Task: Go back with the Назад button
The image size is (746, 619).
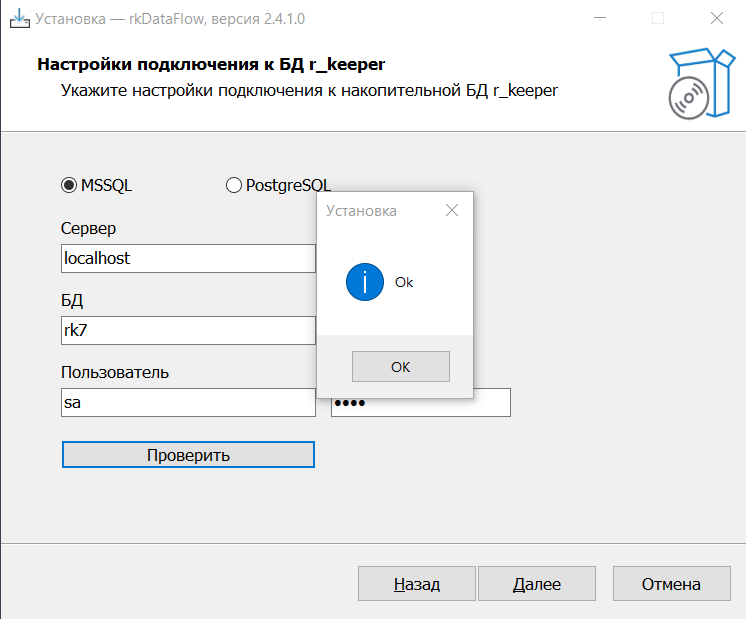Action: pos(416,584)
